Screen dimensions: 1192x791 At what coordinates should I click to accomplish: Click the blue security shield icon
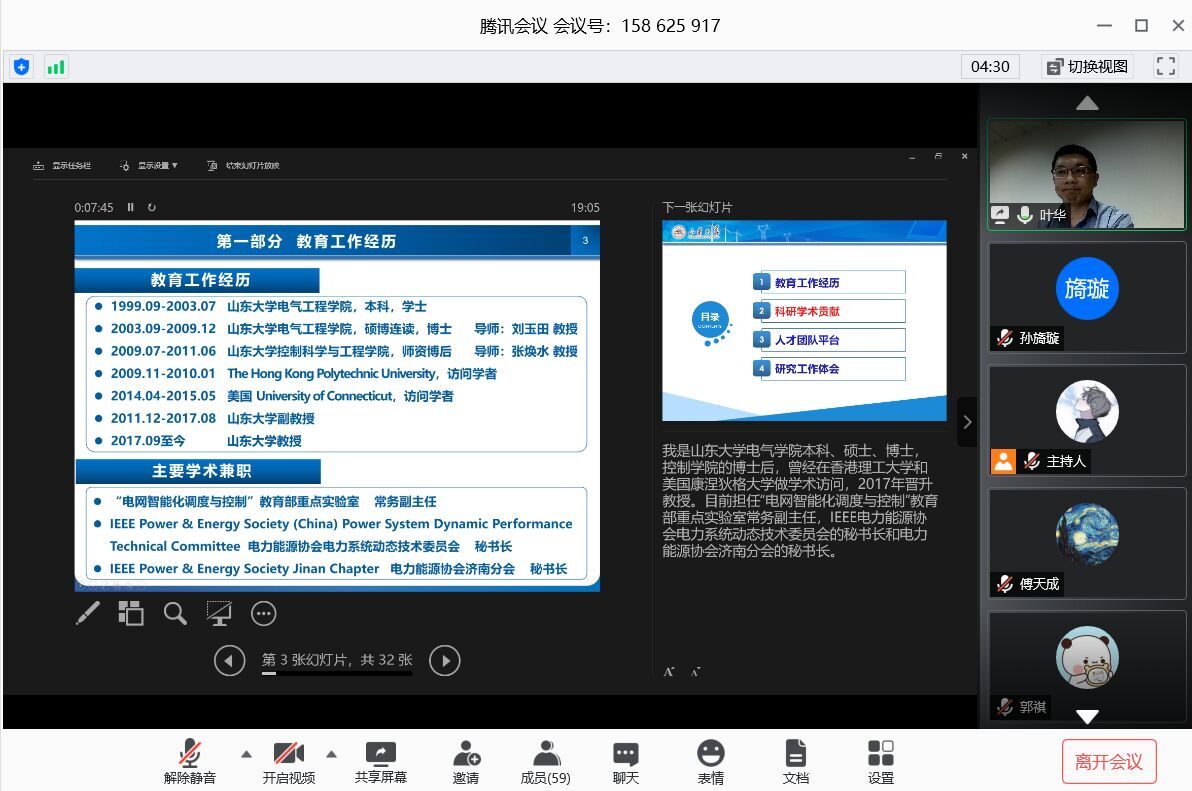pyautogui.click(x=22, y=67)
